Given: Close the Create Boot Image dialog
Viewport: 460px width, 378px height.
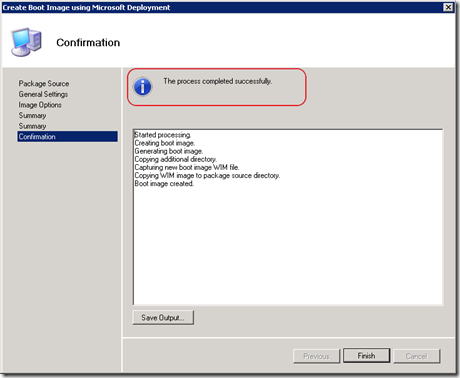Looking at the screenshot, I should pos(448,7).
